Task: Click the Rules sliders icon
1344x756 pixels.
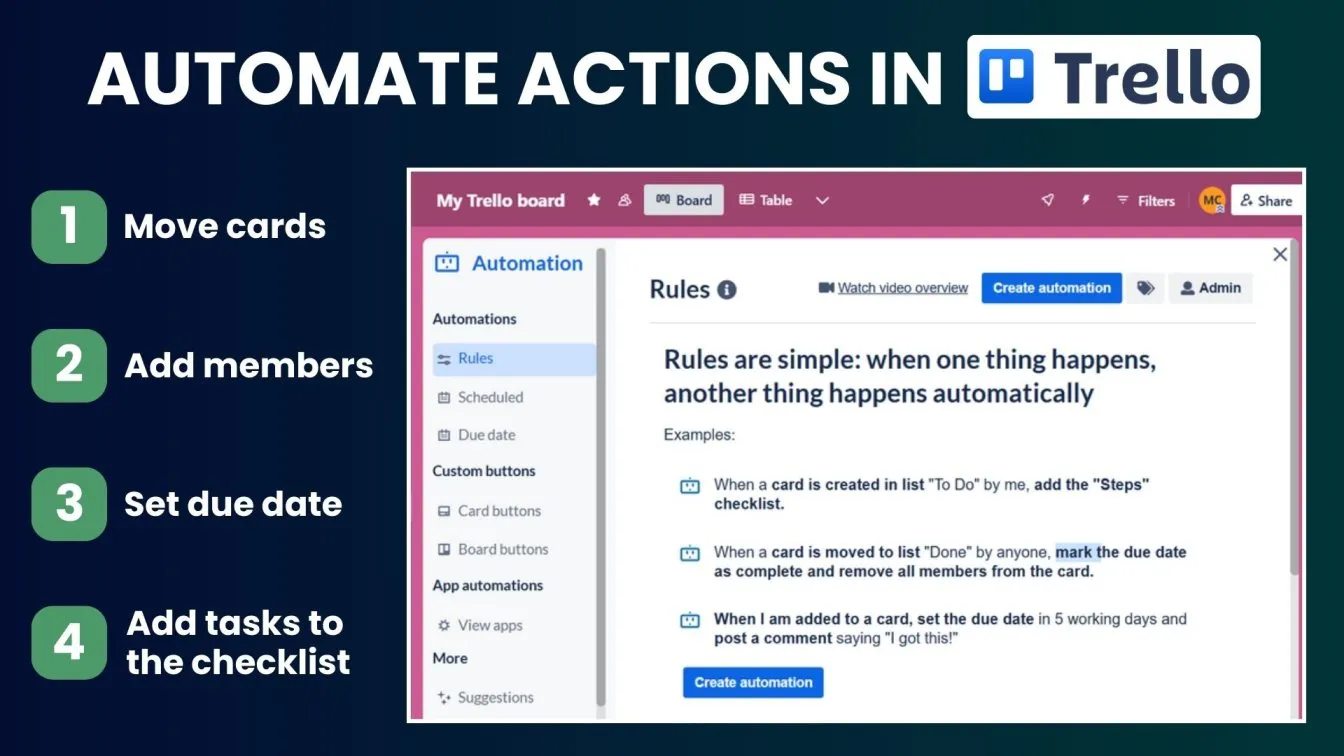Action: click(444, 358)
